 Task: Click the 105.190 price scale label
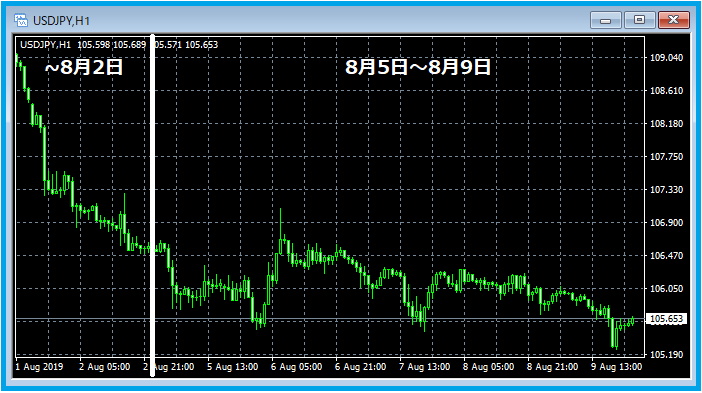[666, 355]
